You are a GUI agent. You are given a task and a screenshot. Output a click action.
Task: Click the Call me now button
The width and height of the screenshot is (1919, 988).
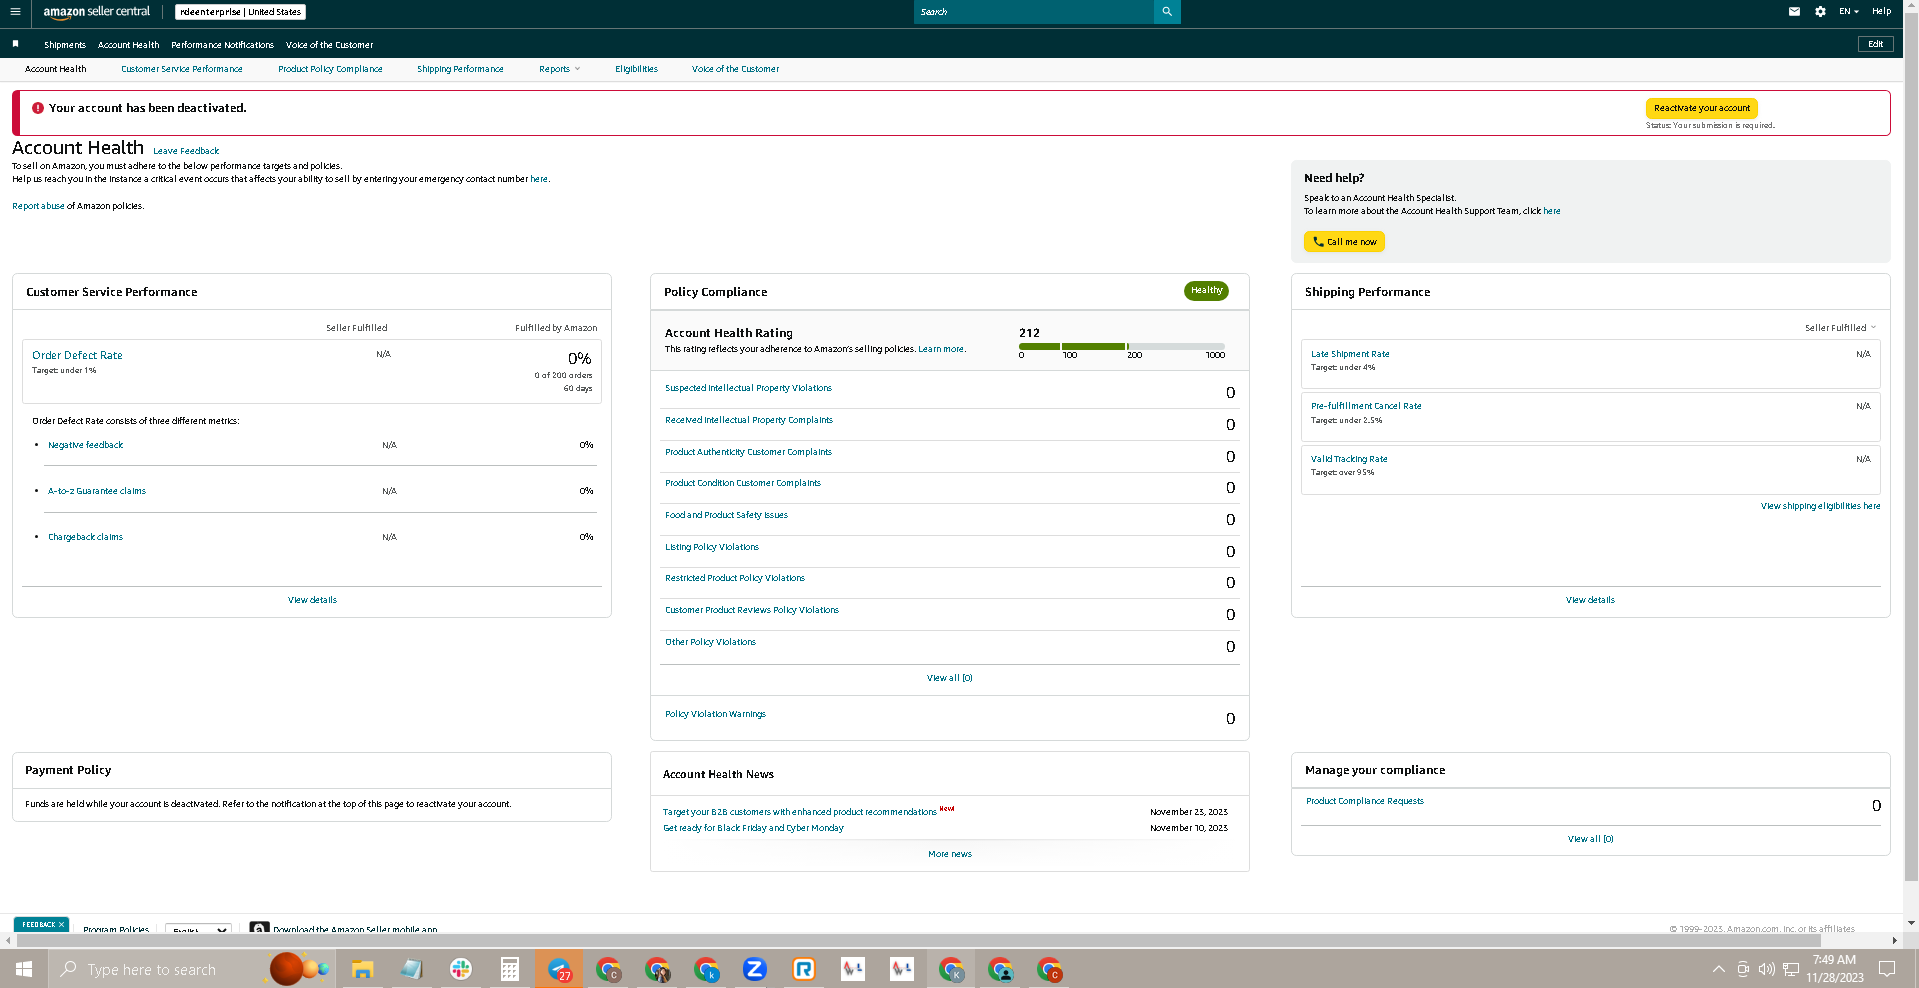[x=1344, y=242]
